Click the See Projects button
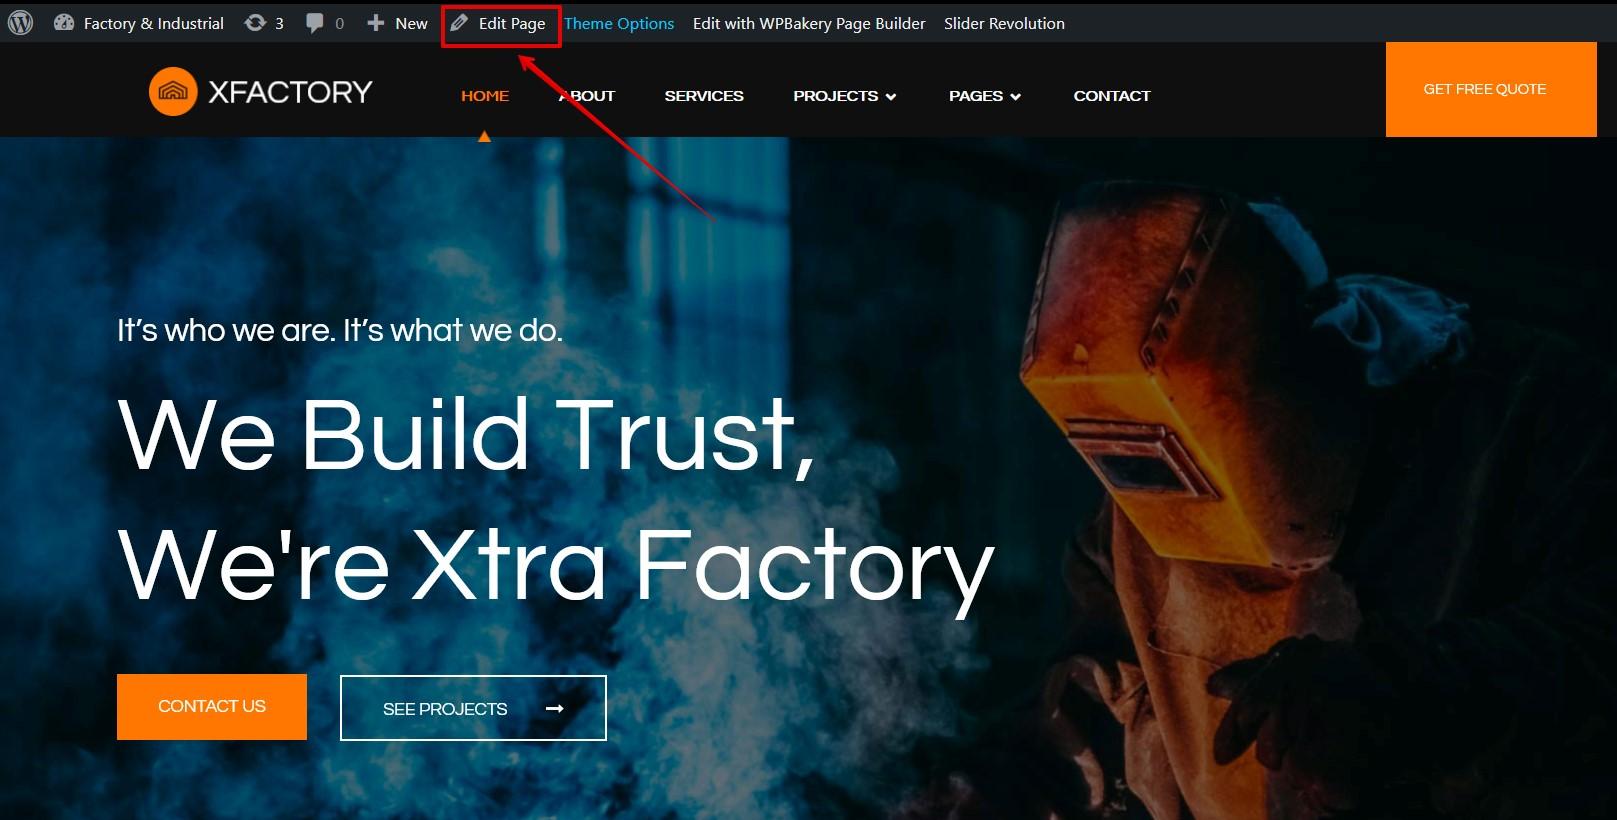 (445, 708)
